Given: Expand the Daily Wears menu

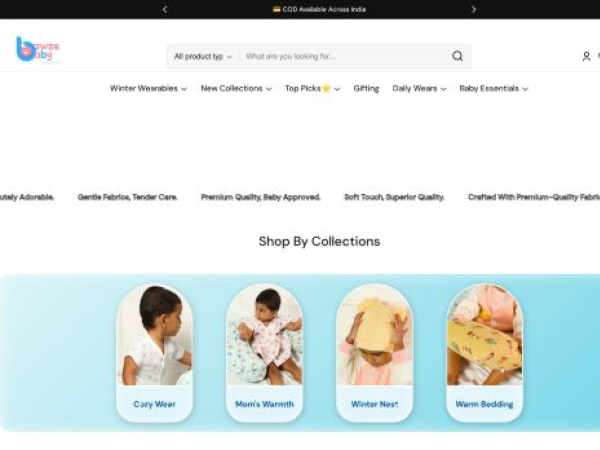Looking at the screenshot, I should click(419, 88).
